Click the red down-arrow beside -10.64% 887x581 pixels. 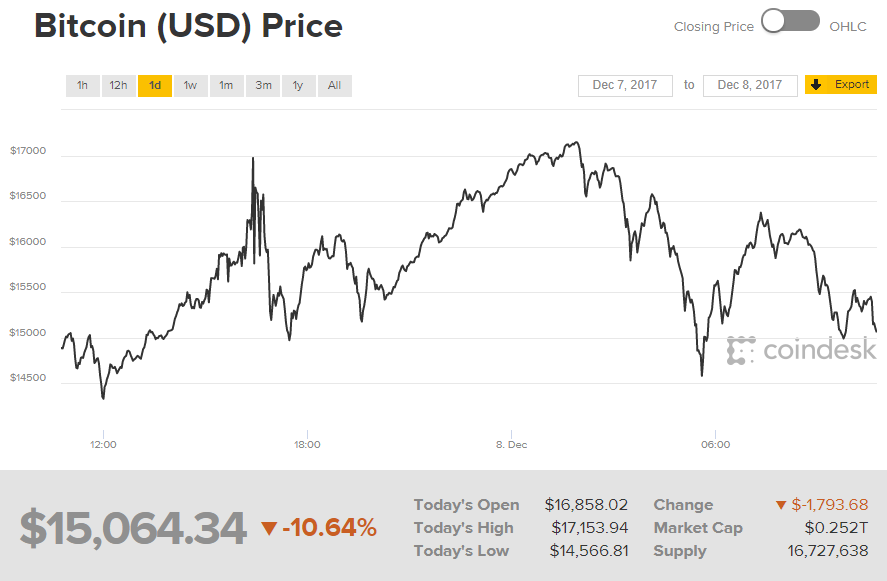coord(268,528)
